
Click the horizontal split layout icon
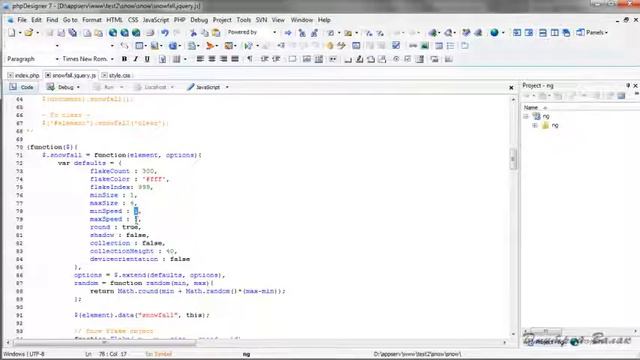coord(542,33)
